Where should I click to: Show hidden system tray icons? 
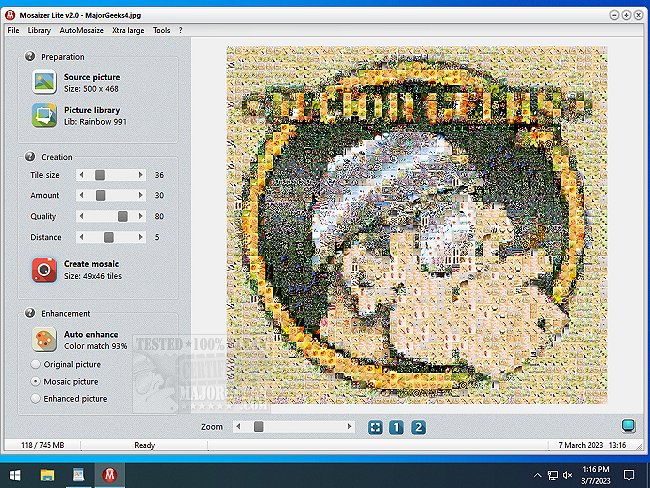(x=537, y=475)
